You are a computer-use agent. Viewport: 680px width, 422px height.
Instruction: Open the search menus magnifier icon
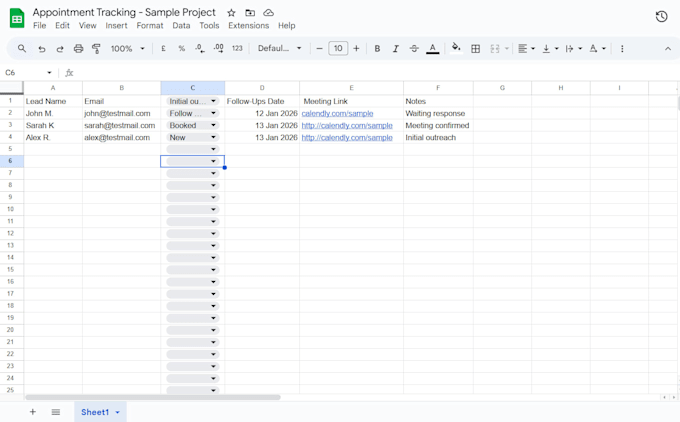[22, 49]
